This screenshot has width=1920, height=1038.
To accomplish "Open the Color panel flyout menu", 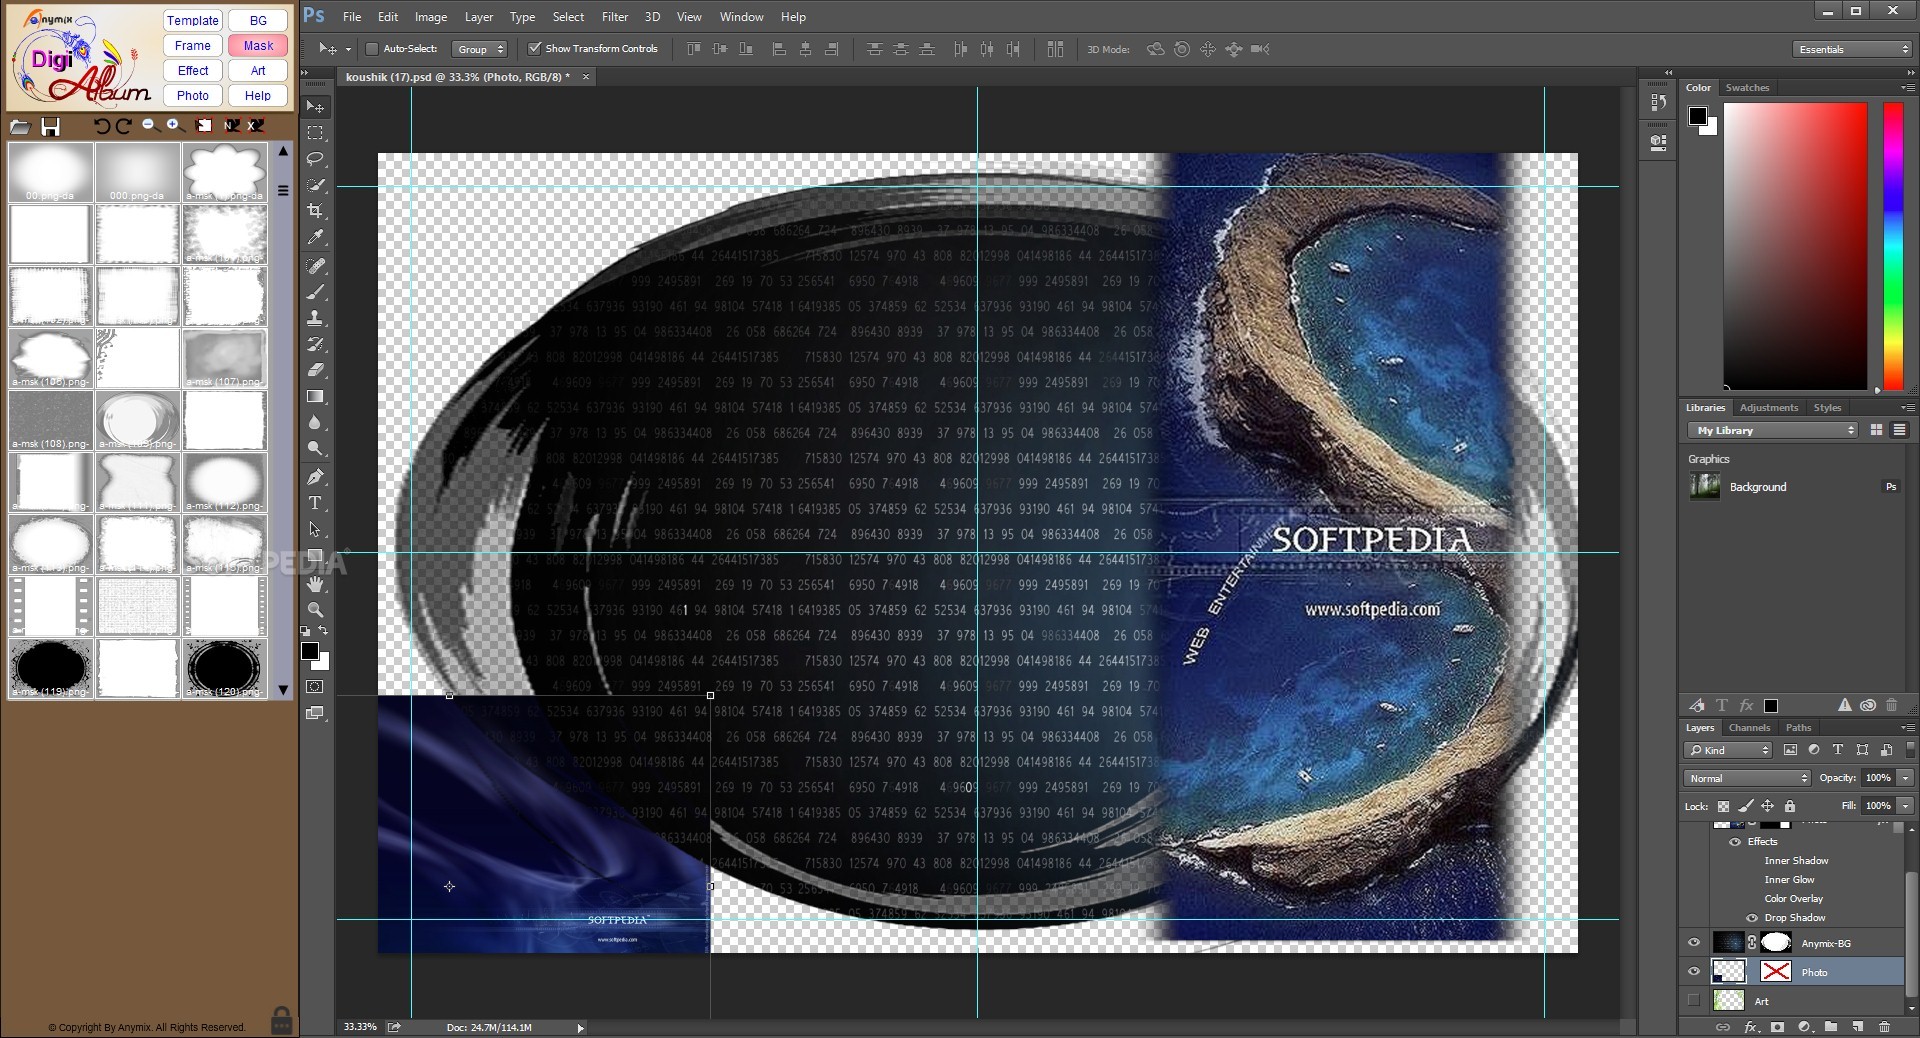I will click(x=1908, y=88).
